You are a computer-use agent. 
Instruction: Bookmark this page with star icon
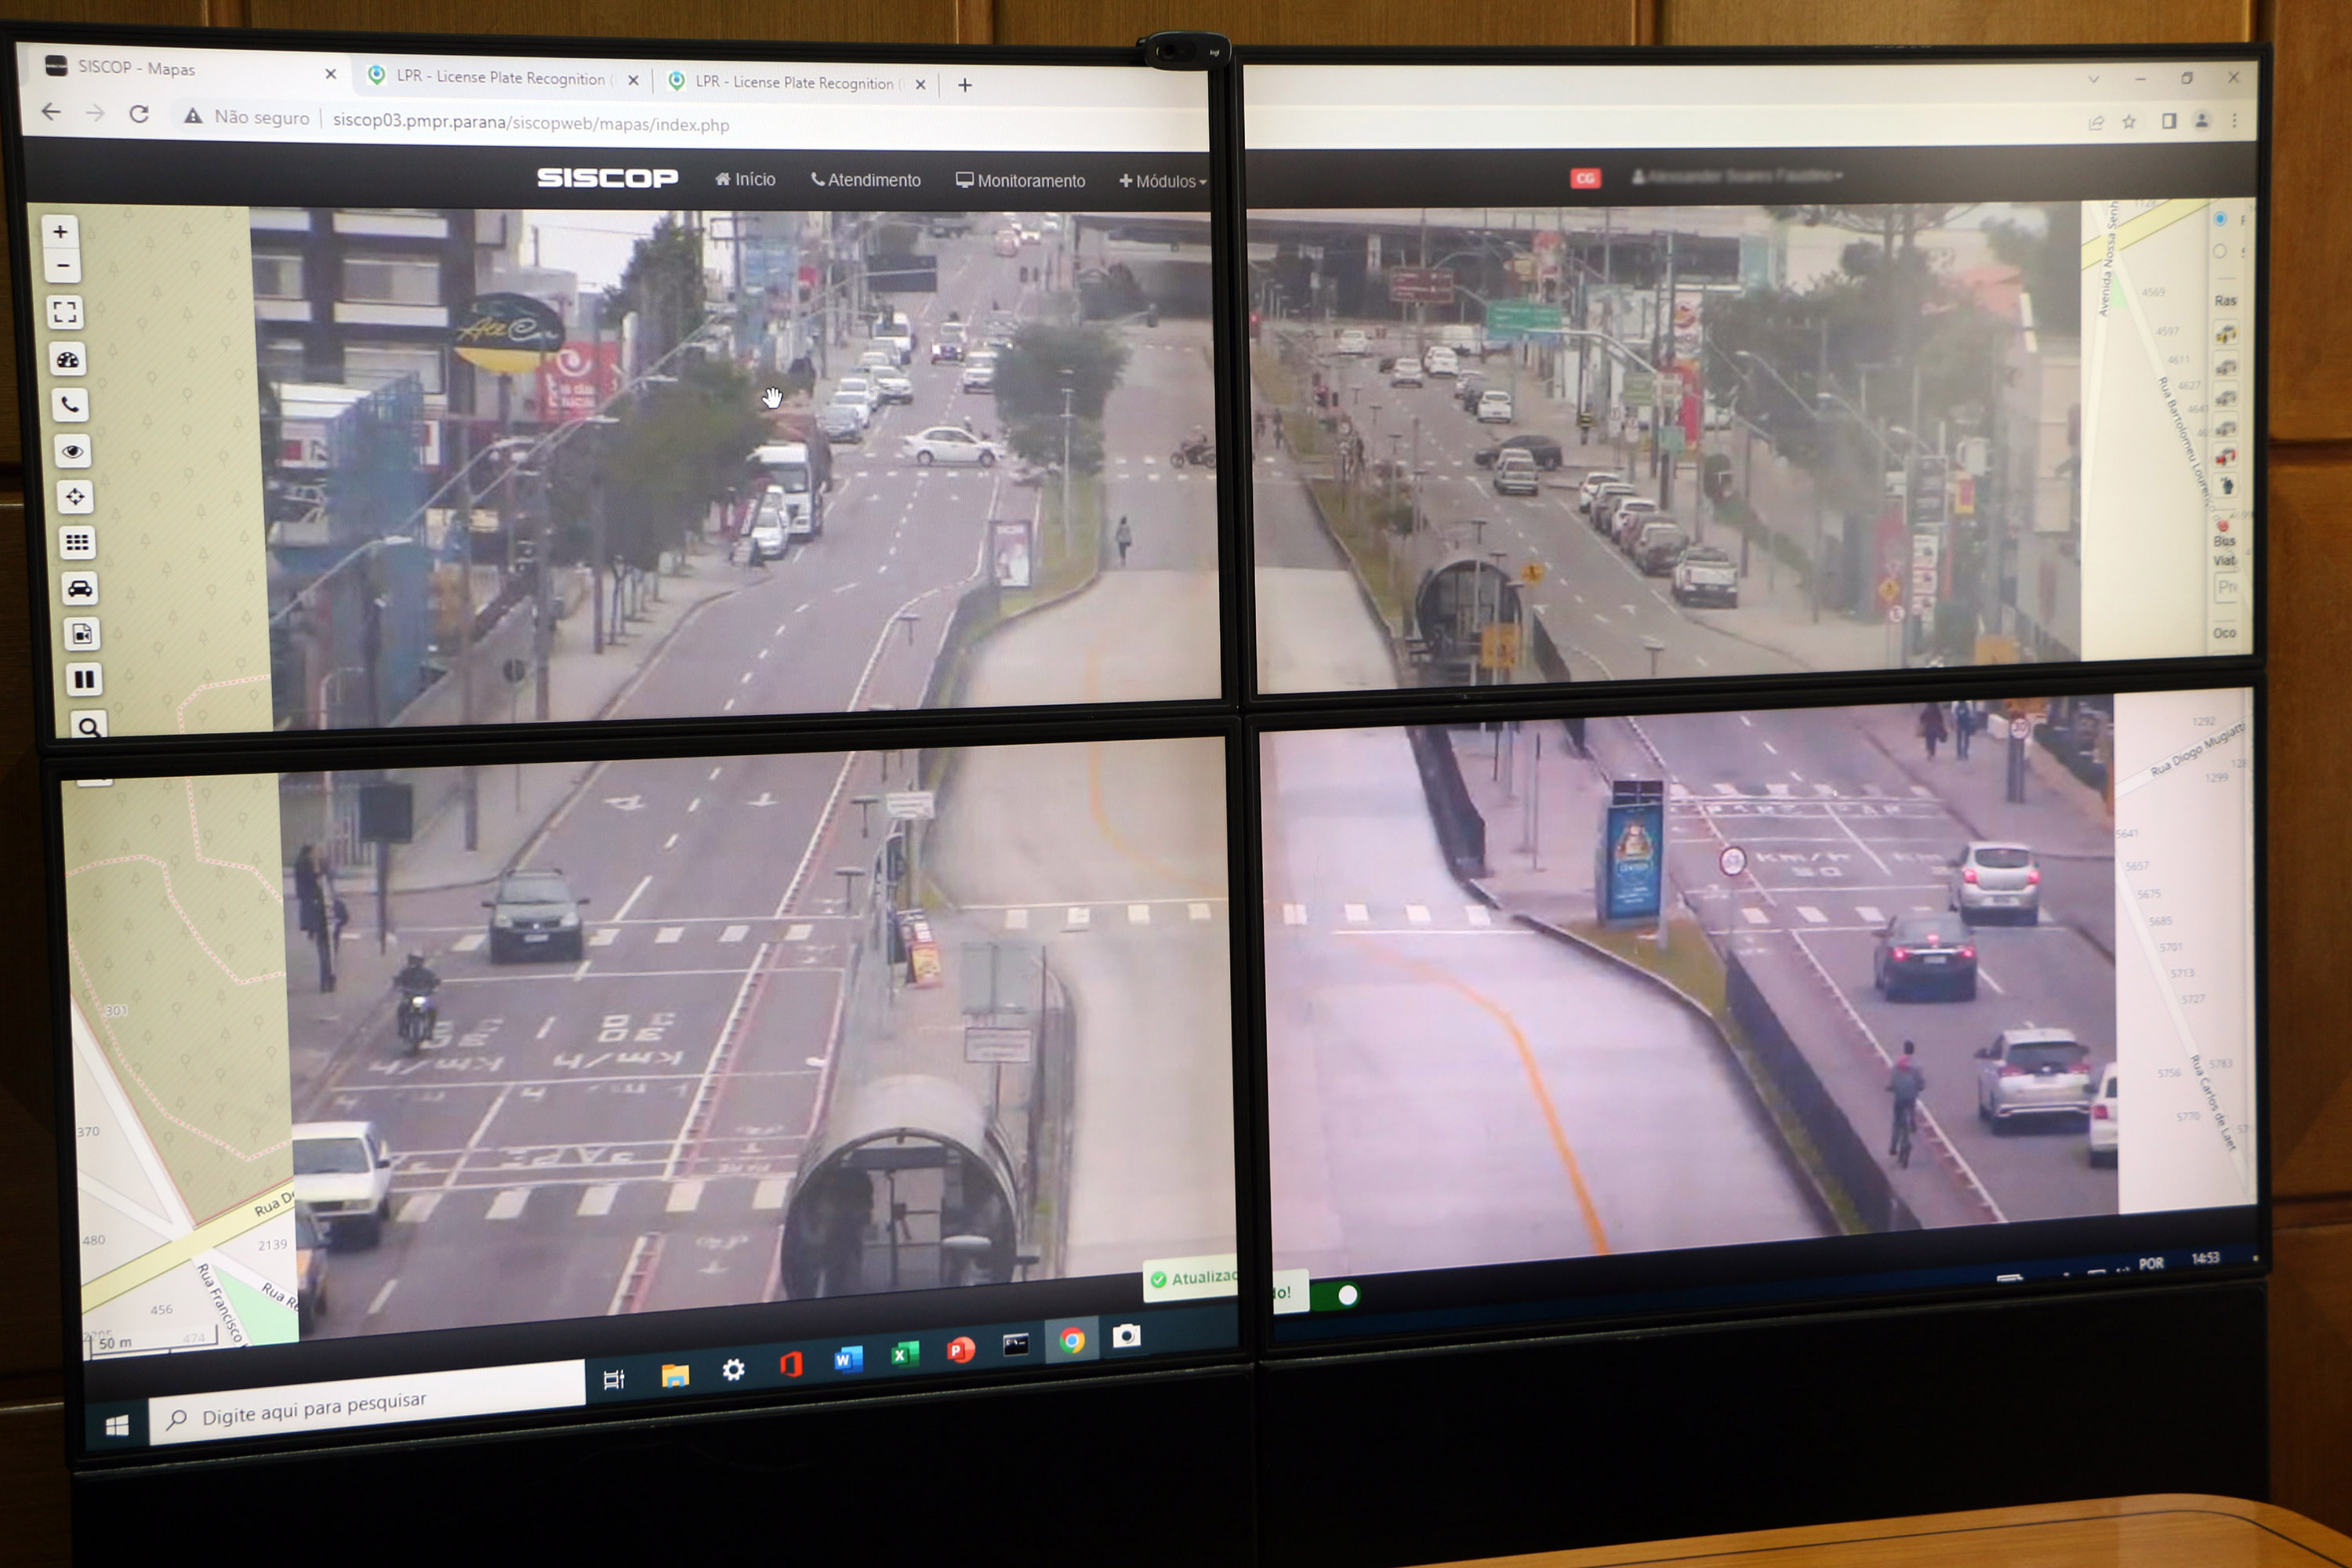[2129, 121]
